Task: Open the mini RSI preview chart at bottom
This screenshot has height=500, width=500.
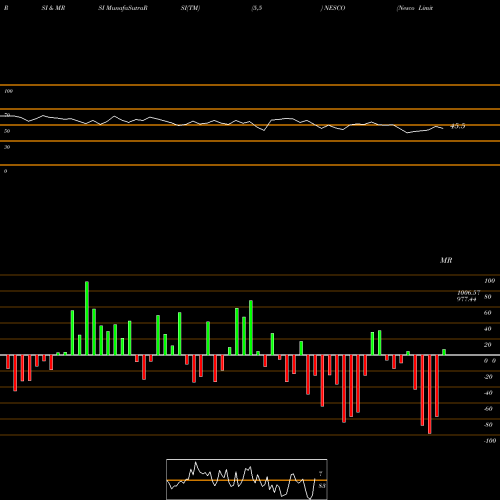Action: pos(247,479)
